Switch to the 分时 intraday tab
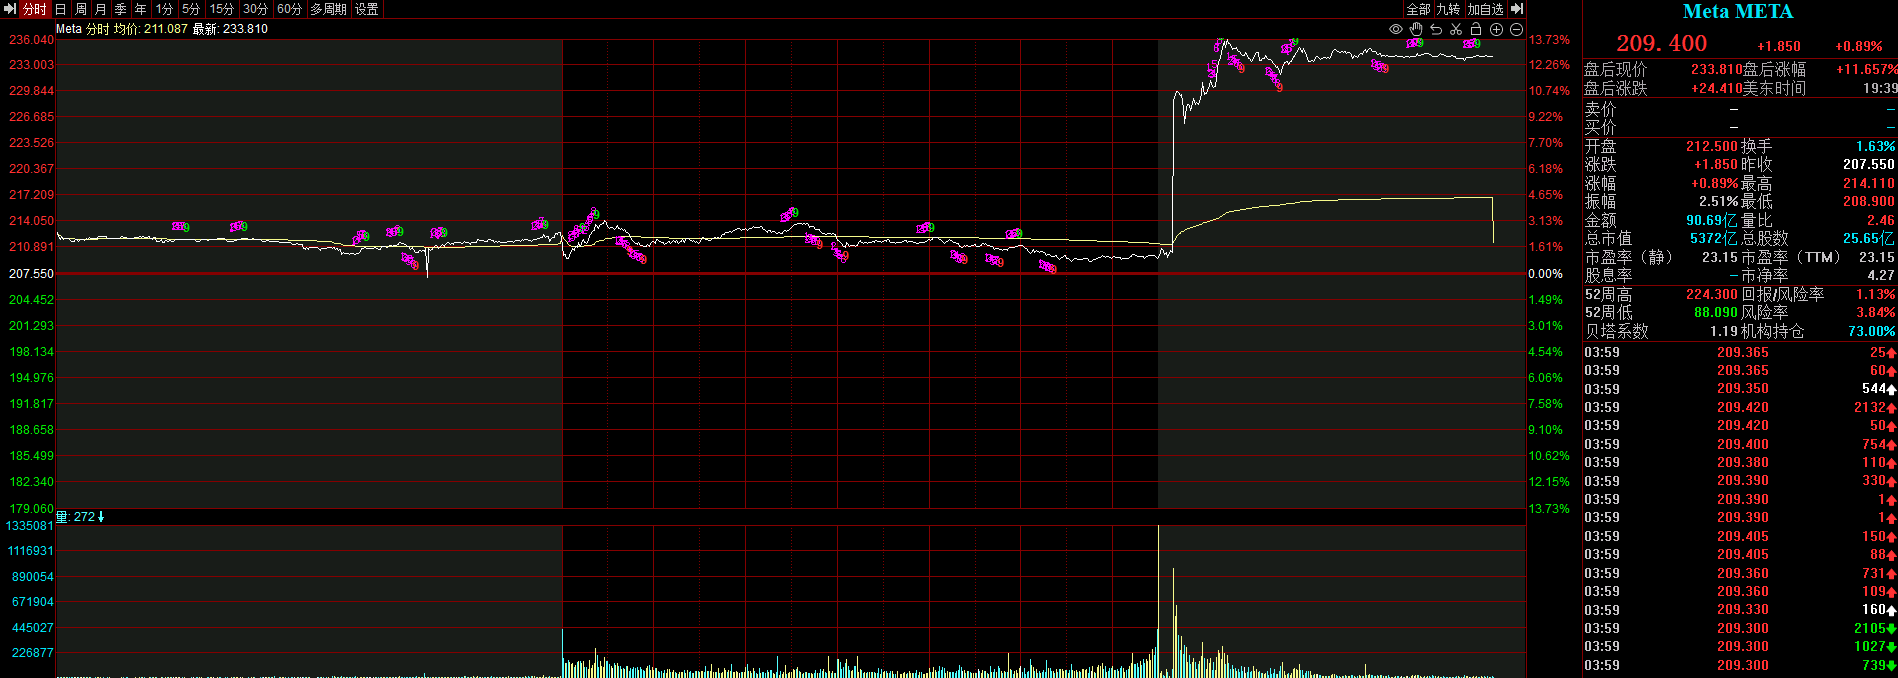The height and width of the screenshot is (678, 1898). coord(35,9)
